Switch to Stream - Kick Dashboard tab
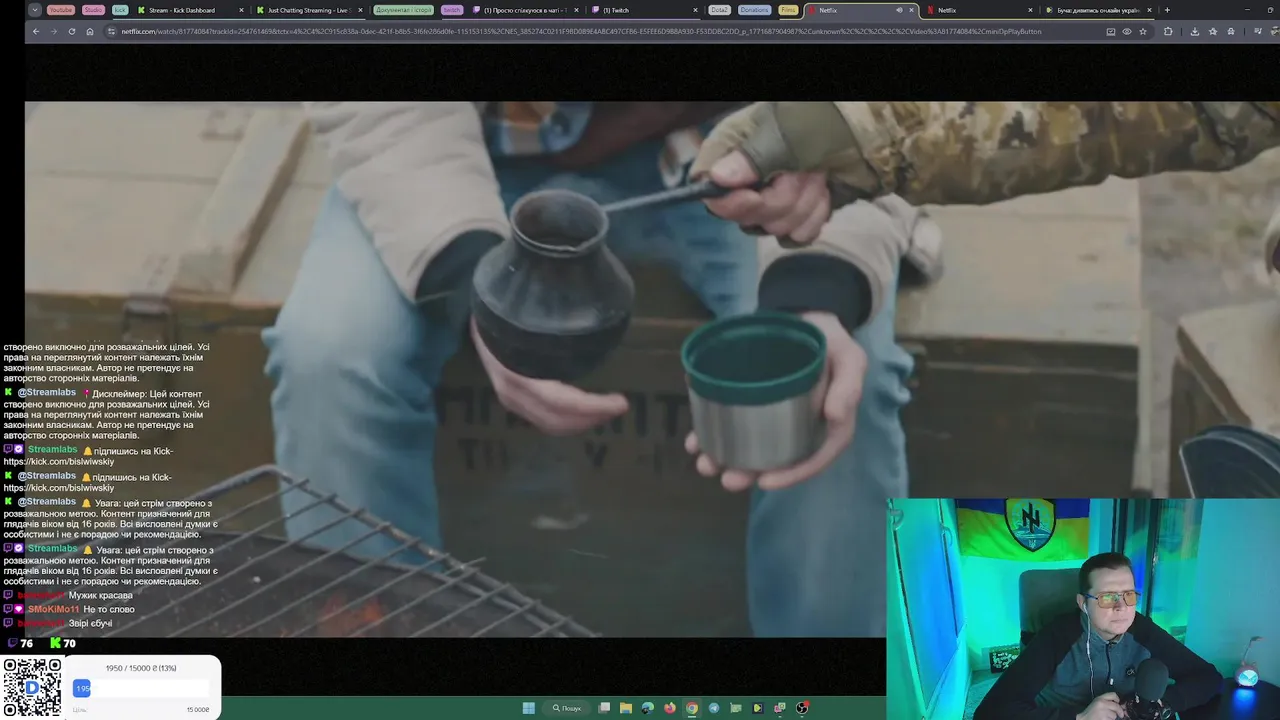 (190, 10)
